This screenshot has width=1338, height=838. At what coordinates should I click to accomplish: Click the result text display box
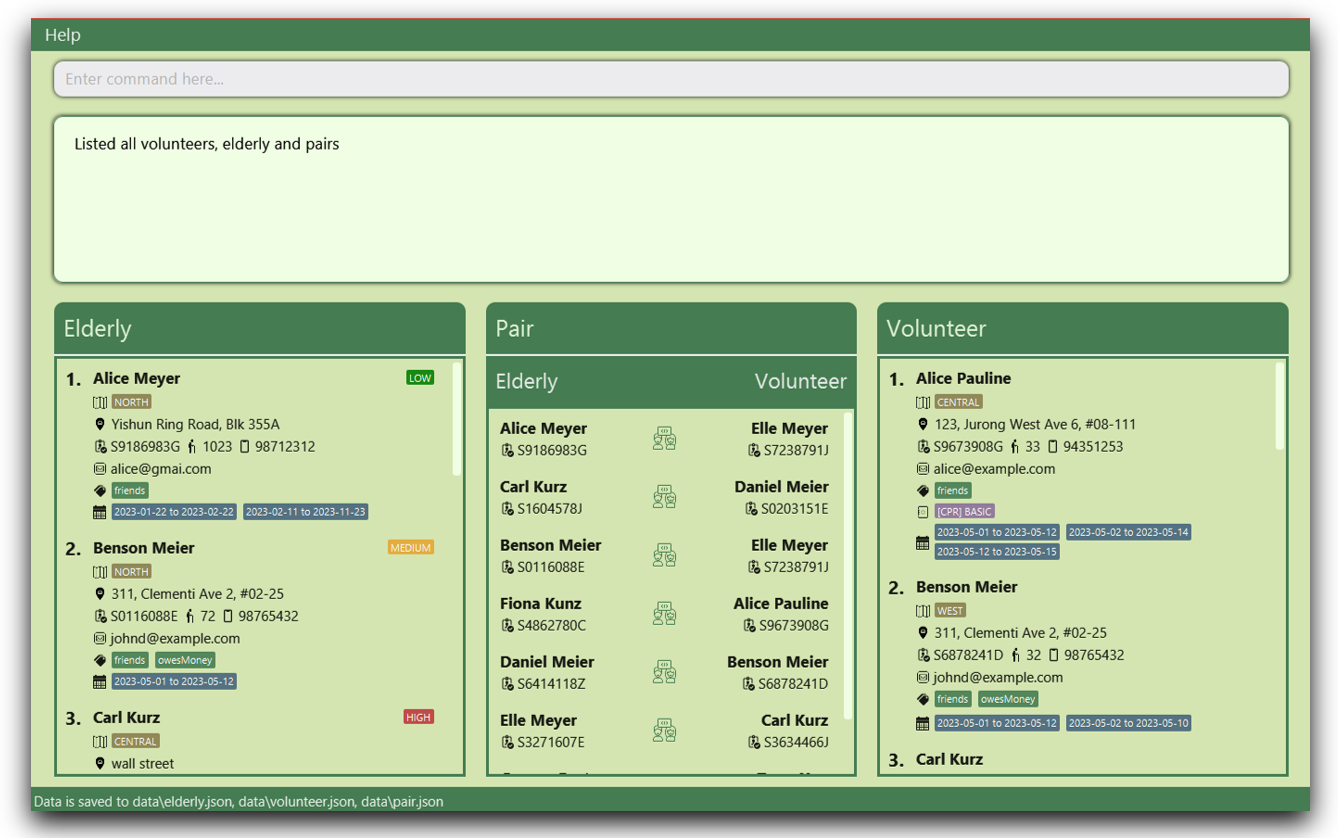671,200
